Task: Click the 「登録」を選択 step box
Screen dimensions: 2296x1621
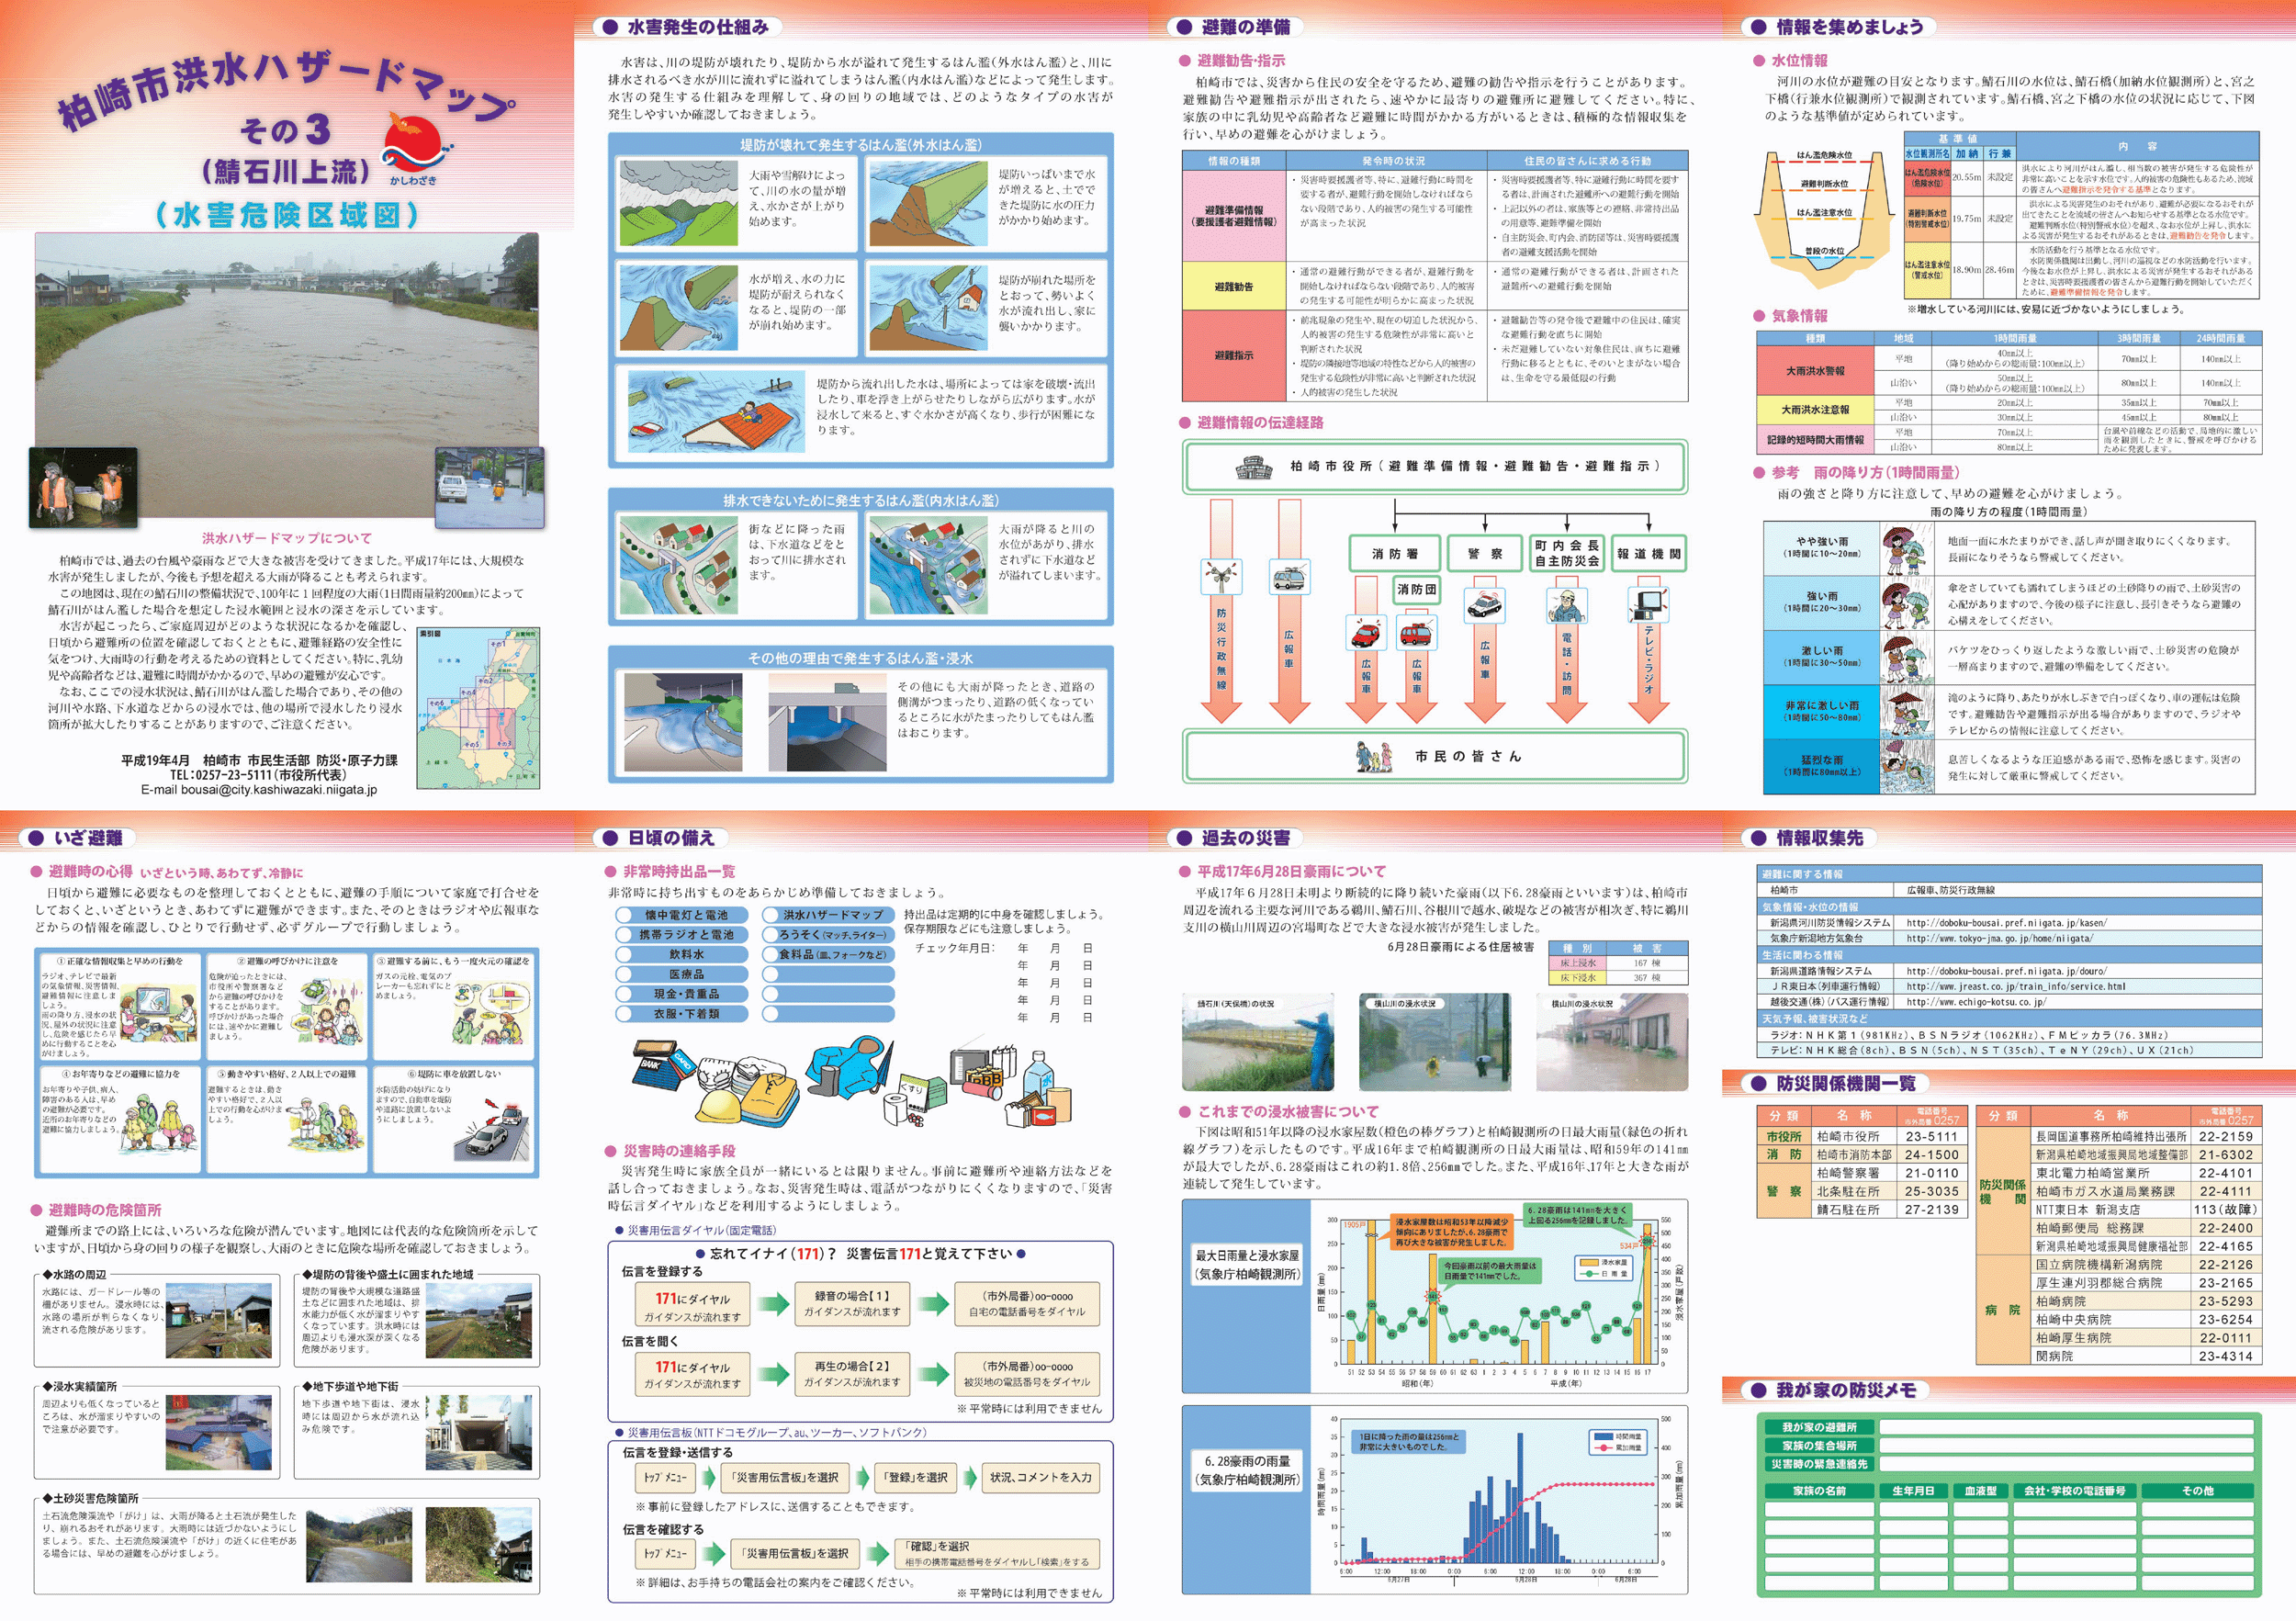Action: 915,1477
